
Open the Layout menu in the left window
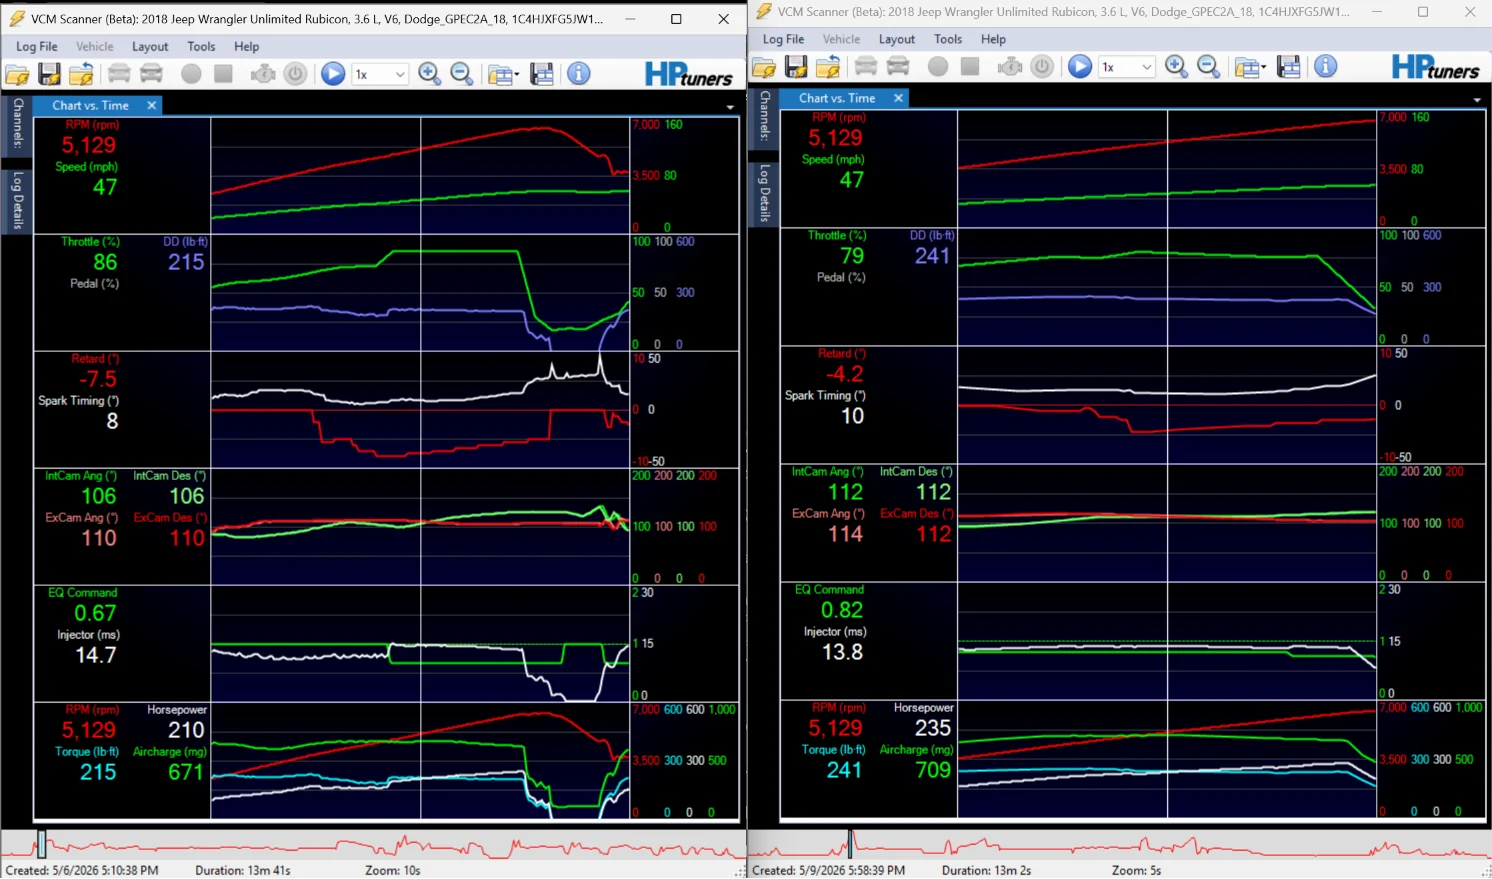click(x=150, y=46)
